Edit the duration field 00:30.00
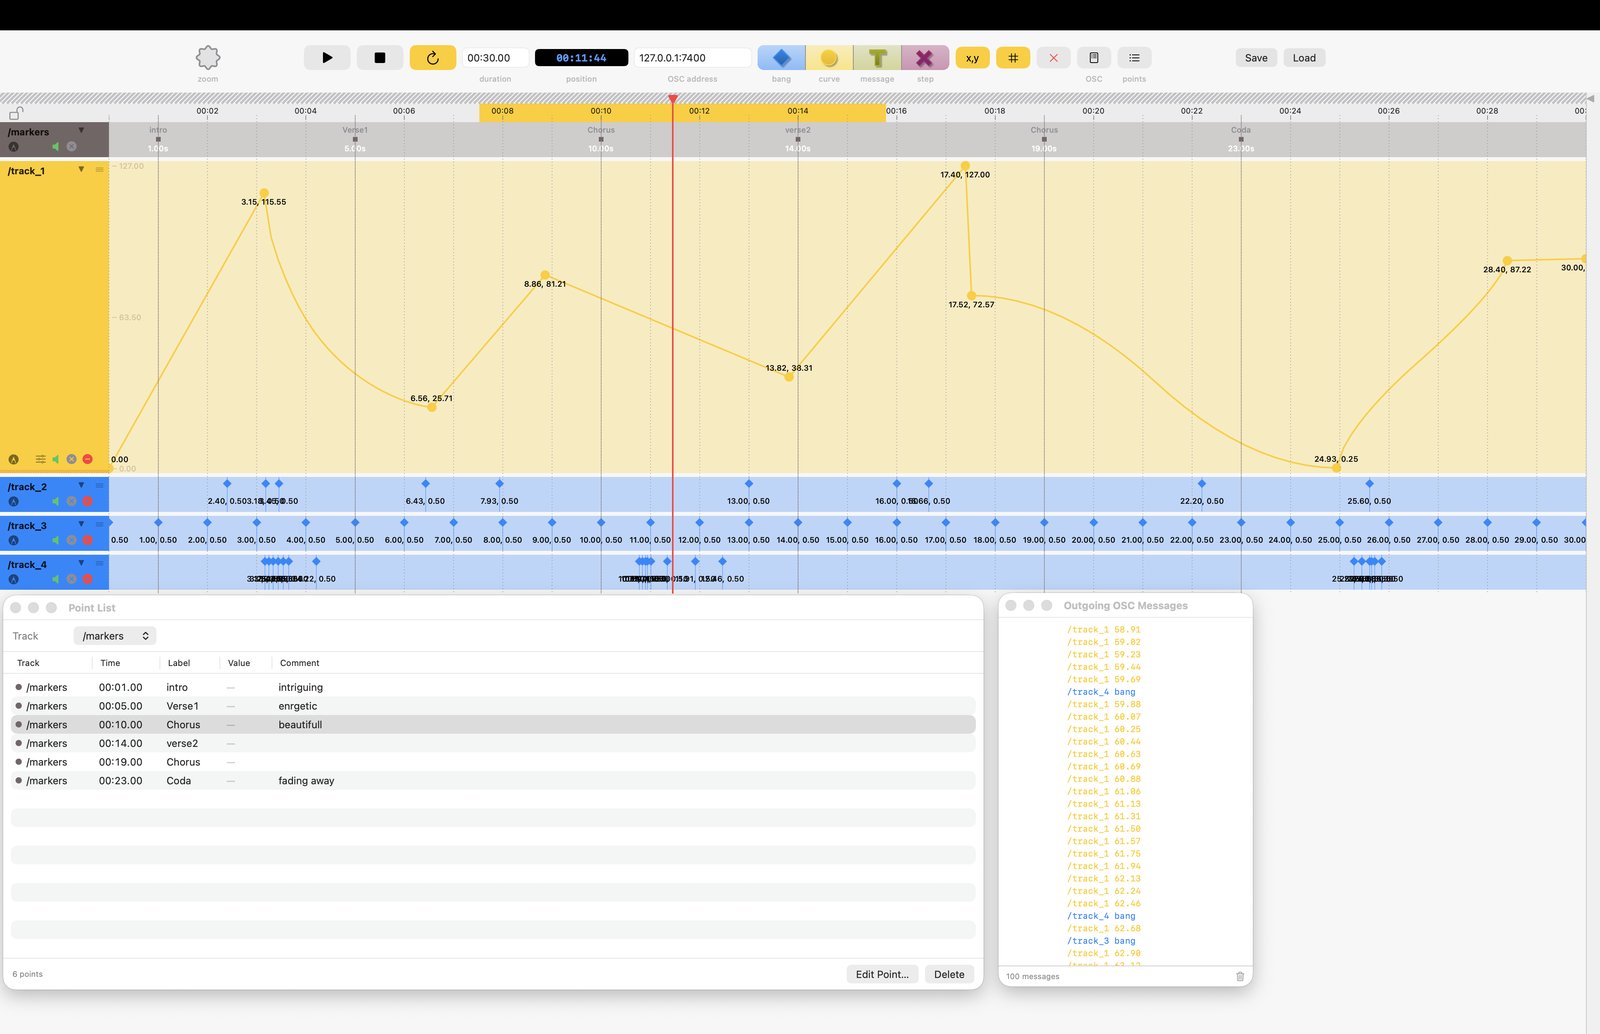1600x1034 pixels. click(x=494, y=58)
